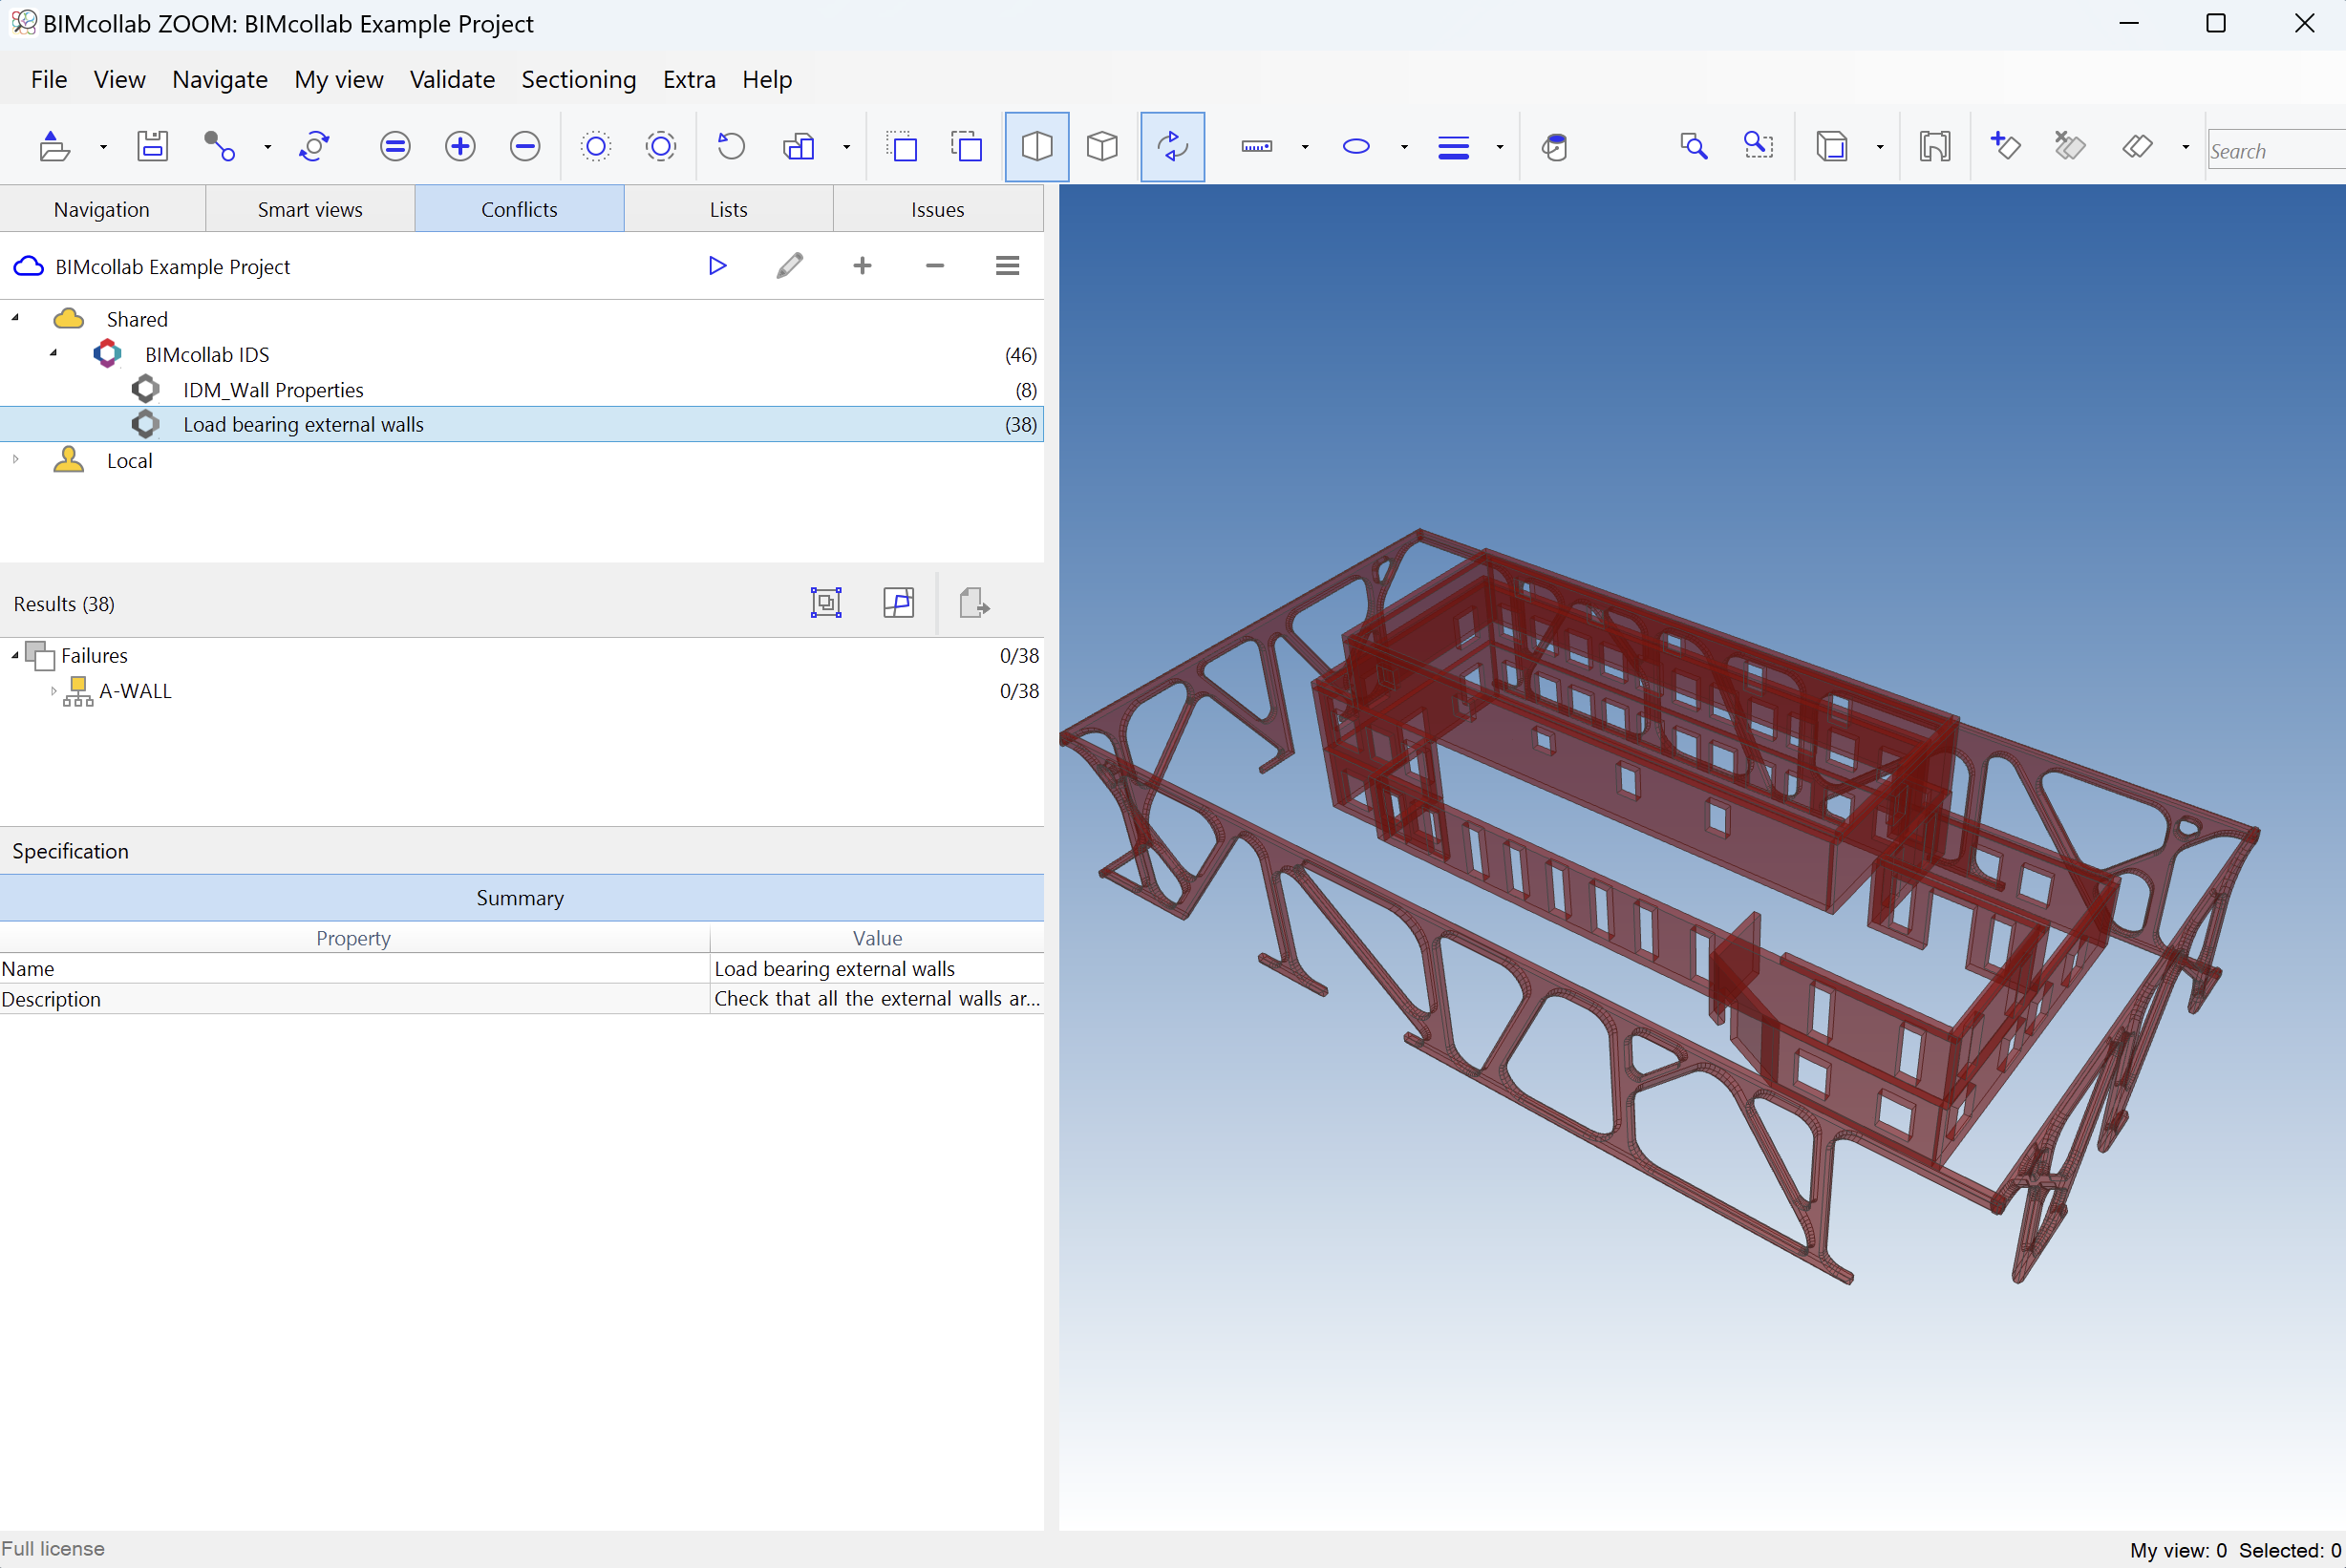Click the section box cube icon
Image resolution: width=2346 pixels, height=1568 pixels.
click(x=1832, y=147)
